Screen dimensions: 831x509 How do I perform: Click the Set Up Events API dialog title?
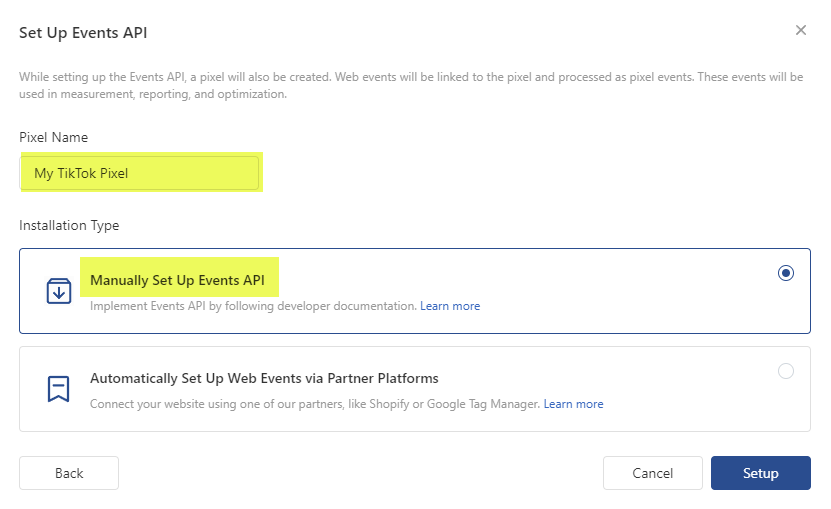click(x=83, y=33)
